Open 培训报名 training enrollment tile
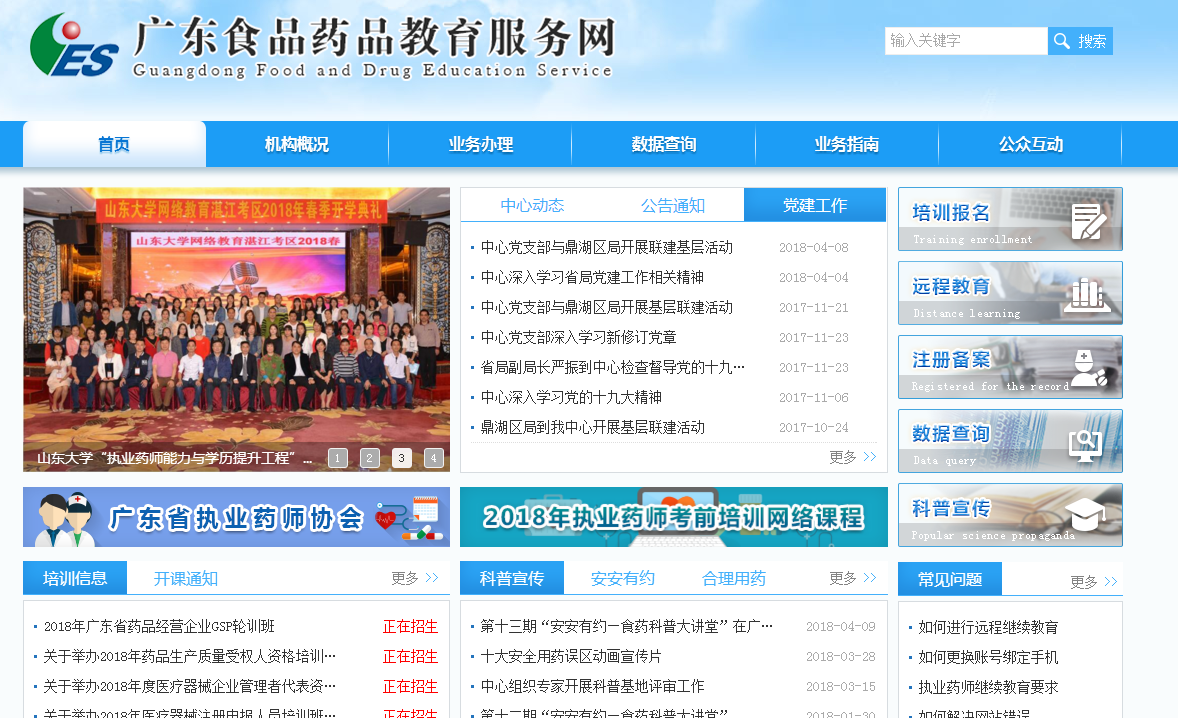The image size is (1178, 718). (x=1009, y=219)
